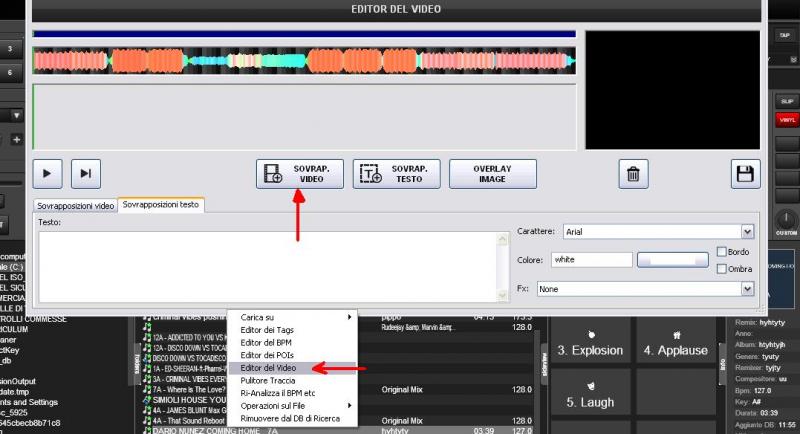
Task: Choose Editor dei POIs from the context menu
Action: point(292,355)
